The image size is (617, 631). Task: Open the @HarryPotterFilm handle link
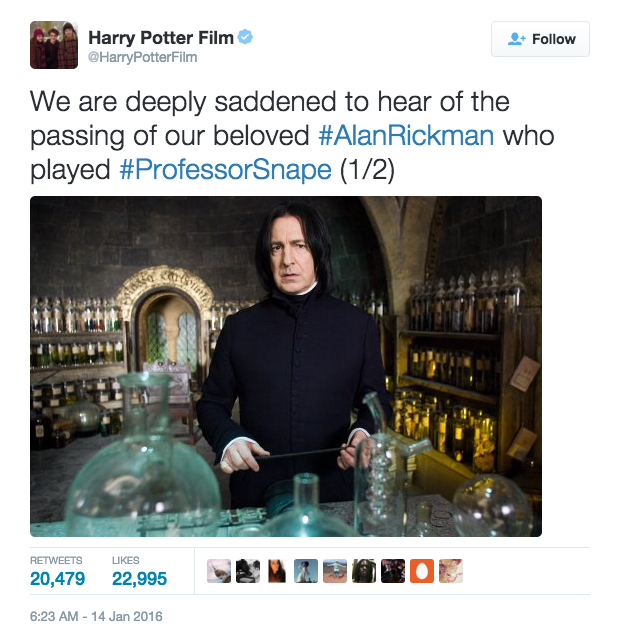(142, 57)
